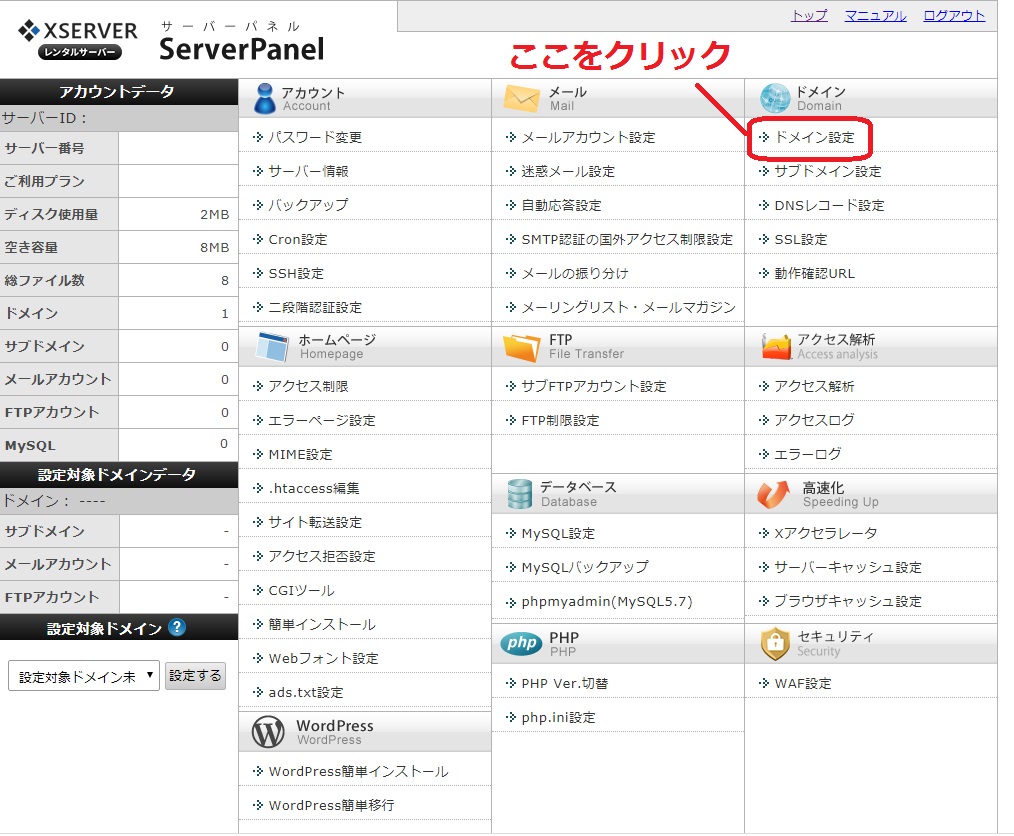
Task: Open アクセス拒否設定
Action: pyautogui.click(x=322, y=556)
